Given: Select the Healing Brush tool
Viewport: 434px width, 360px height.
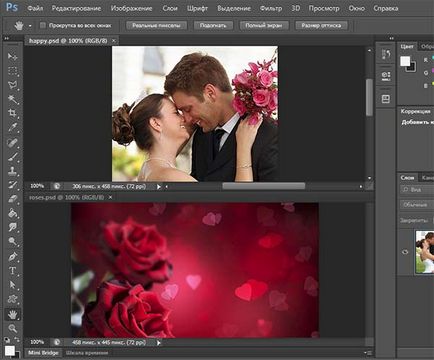Looking at the screenshot, I should click(12, 142).
